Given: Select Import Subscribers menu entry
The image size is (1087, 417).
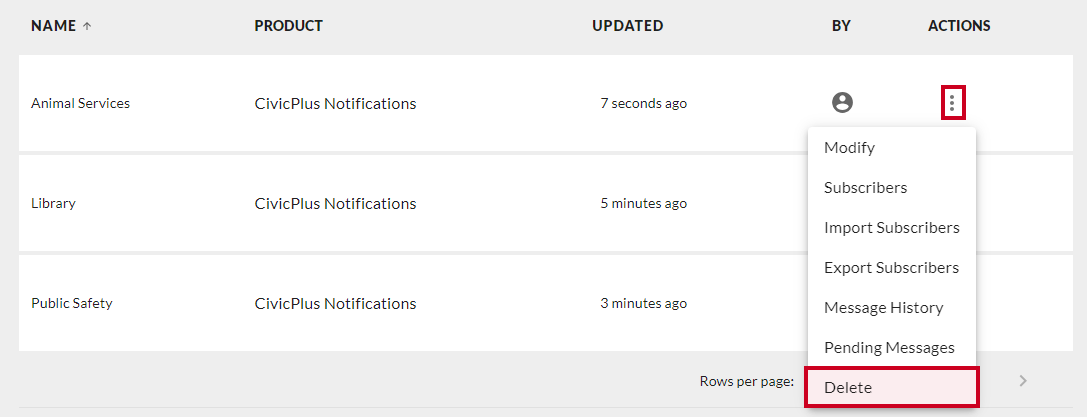Looking at the screenshot, I should point(892,228).
